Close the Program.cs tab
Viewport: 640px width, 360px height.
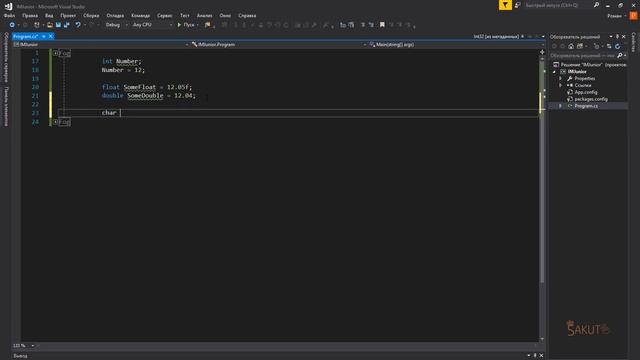[x=51, y=36]
